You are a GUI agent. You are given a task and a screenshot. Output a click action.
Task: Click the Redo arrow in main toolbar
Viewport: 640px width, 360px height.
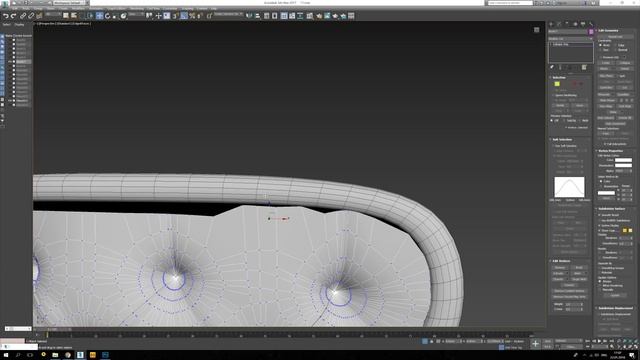click(x=13, y=16)
